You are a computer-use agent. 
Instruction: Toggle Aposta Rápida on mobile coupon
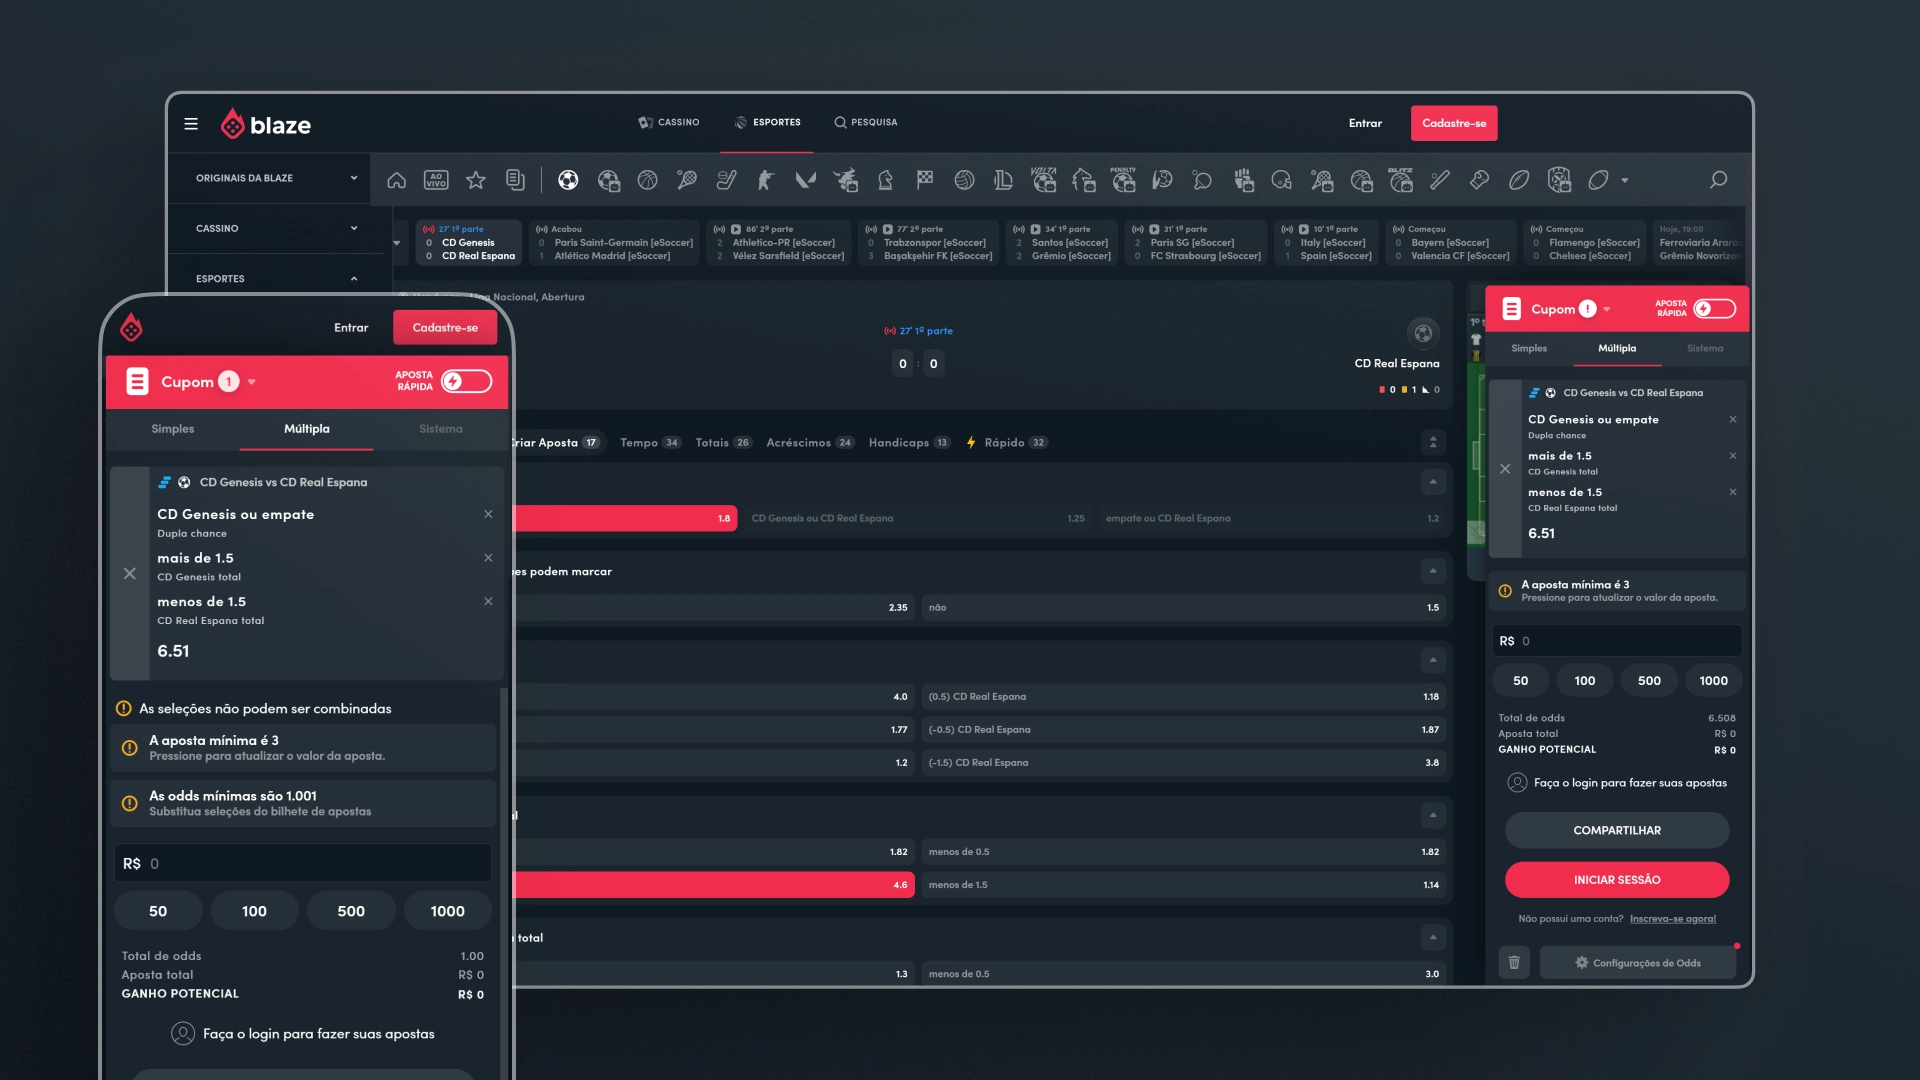466,381
